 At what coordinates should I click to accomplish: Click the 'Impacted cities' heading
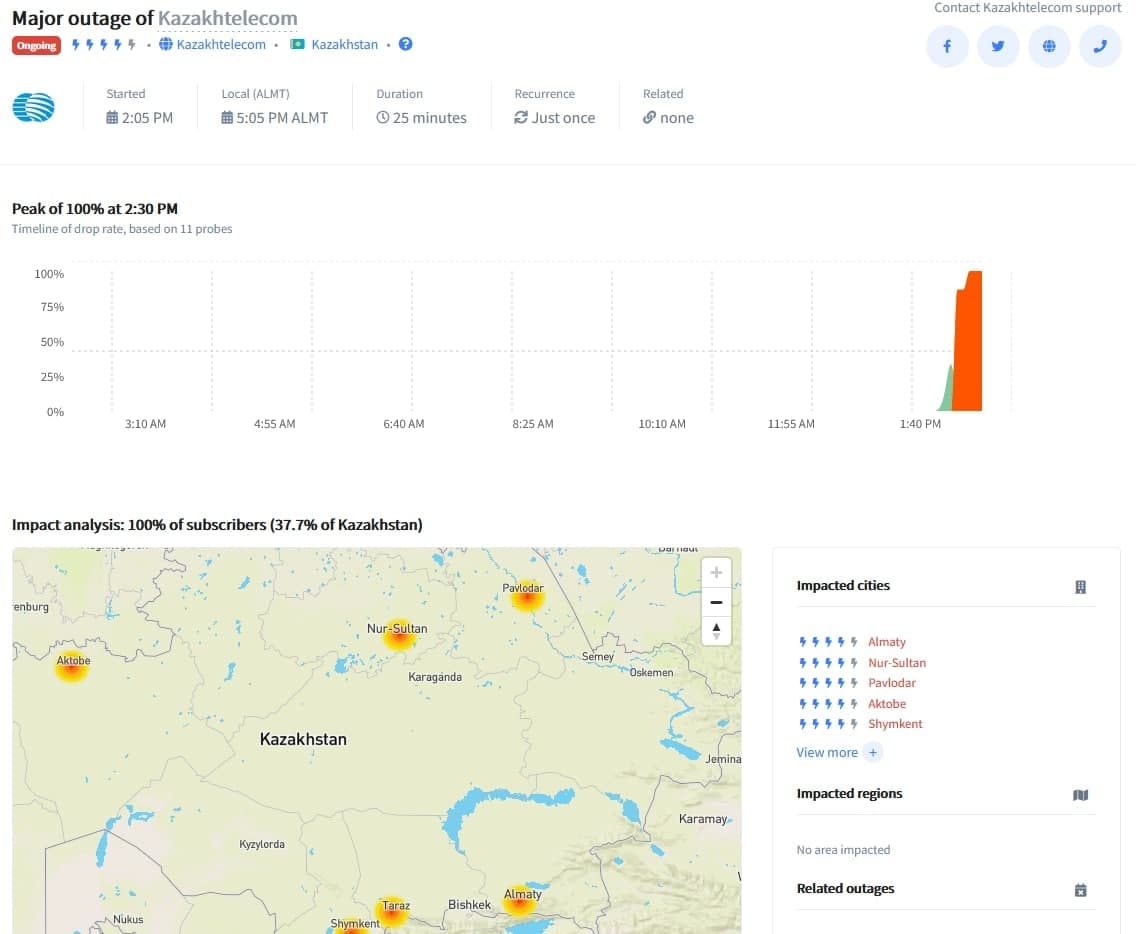pos(843,585)
